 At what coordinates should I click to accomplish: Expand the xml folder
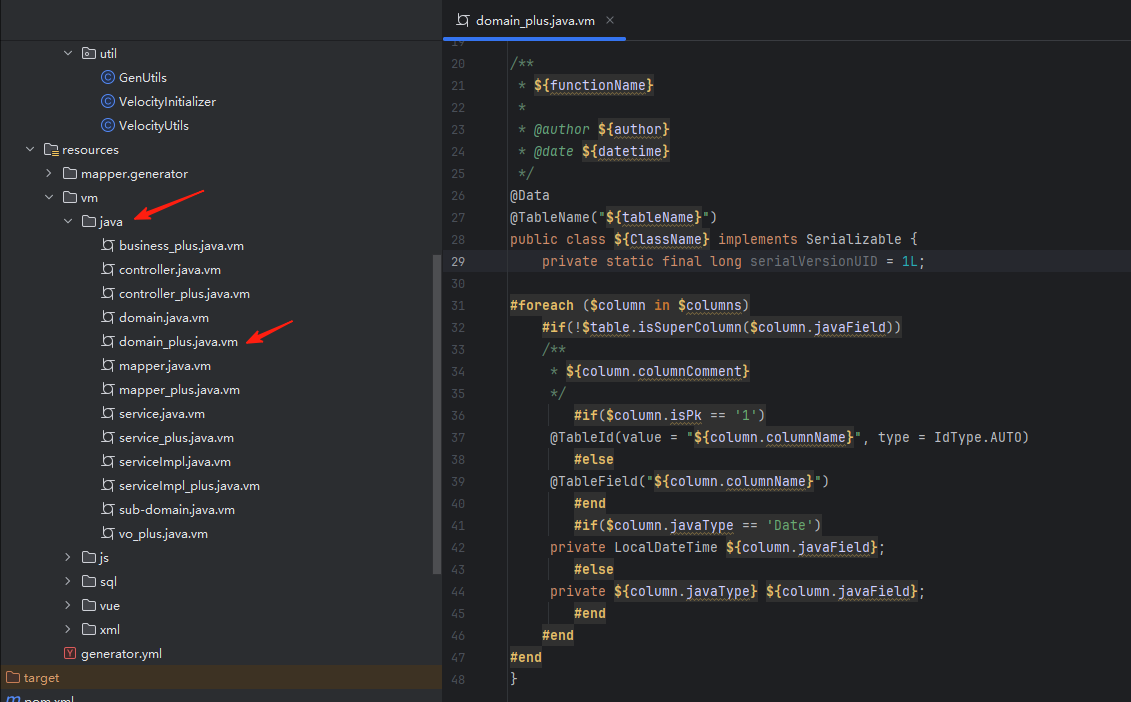coord(68,629)
